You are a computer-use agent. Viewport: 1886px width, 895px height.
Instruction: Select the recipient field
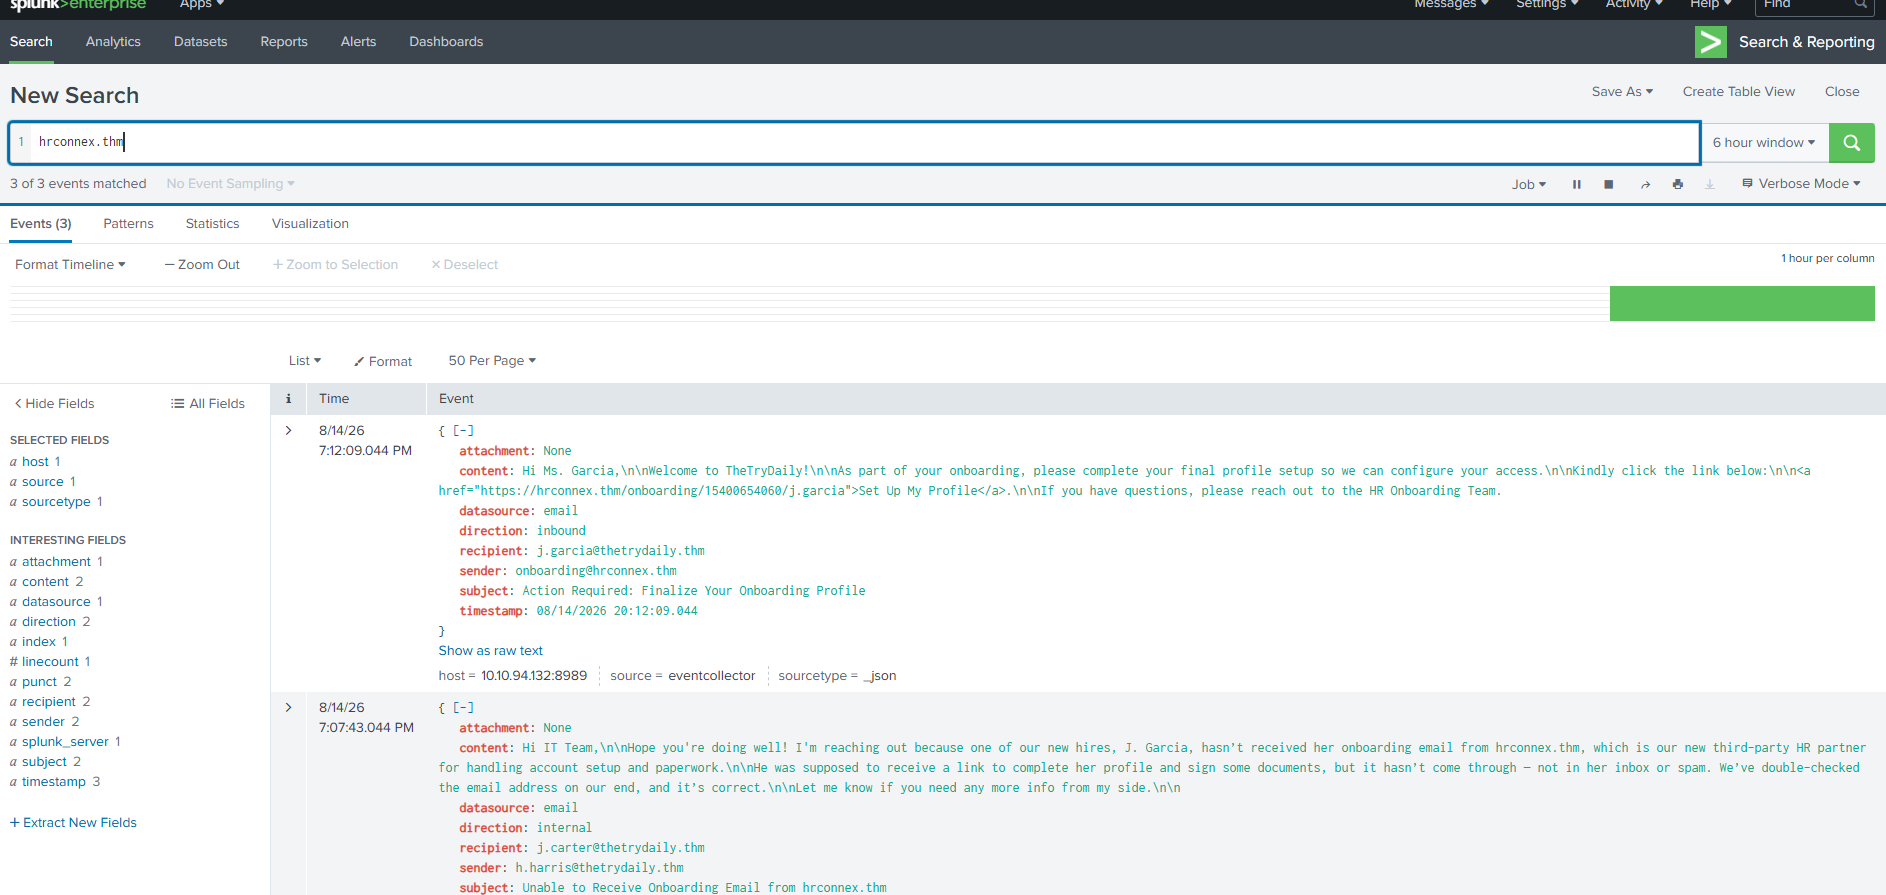click(49, 702)
